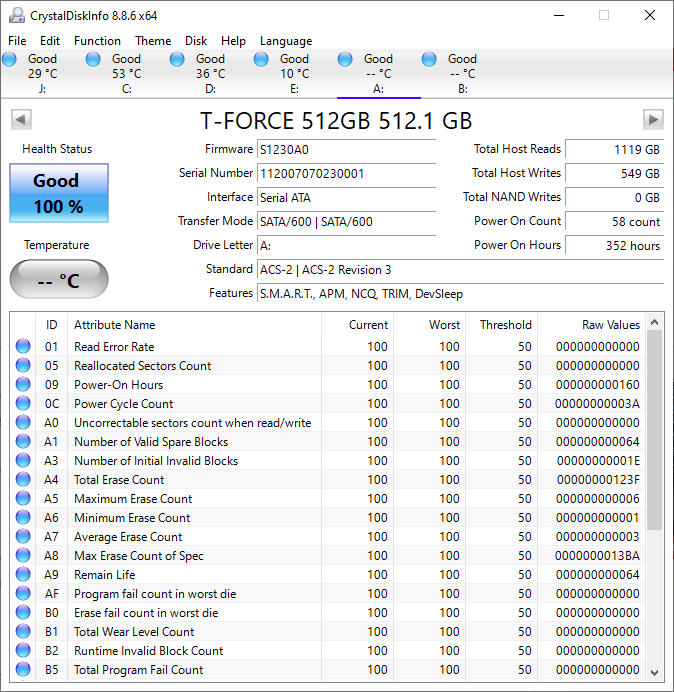Open the Function menu
The width and height of the screenshot is (674, 692).
[97, 41]
